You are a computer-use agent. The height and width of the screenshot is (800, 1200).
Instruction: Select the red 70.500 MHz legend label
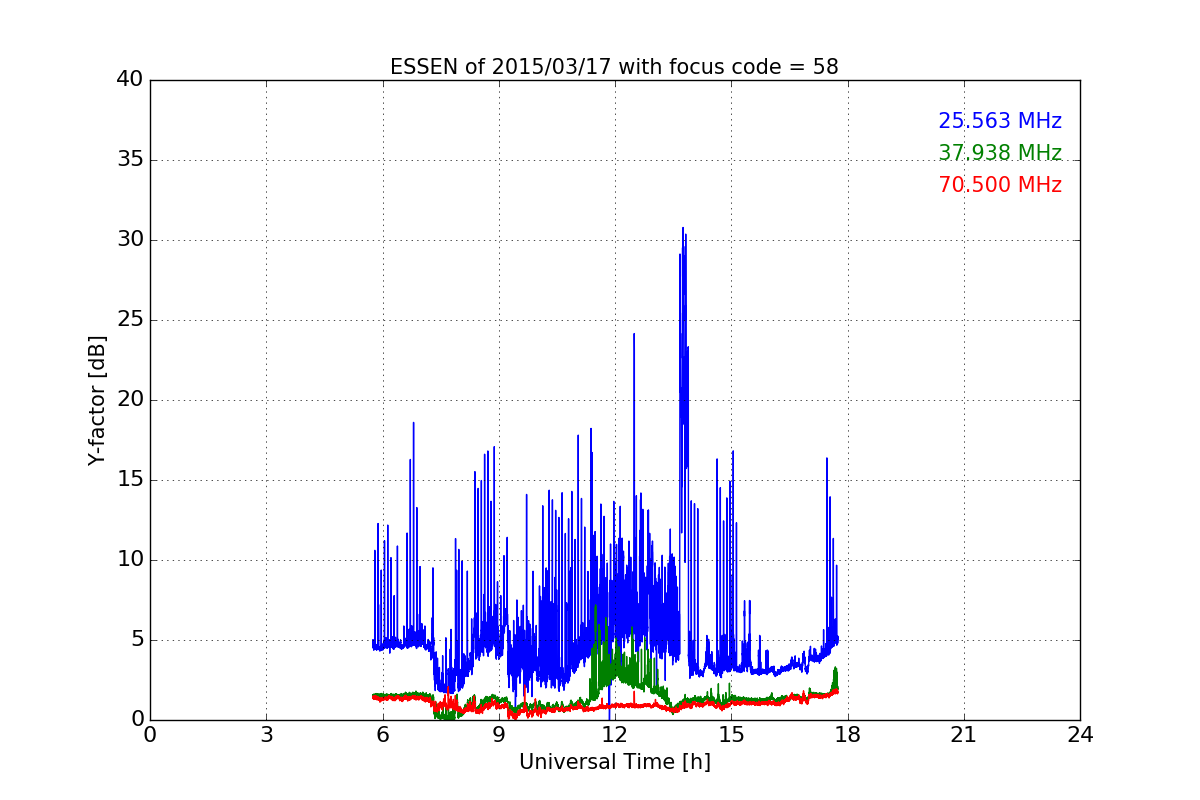tap(1000, 185)
